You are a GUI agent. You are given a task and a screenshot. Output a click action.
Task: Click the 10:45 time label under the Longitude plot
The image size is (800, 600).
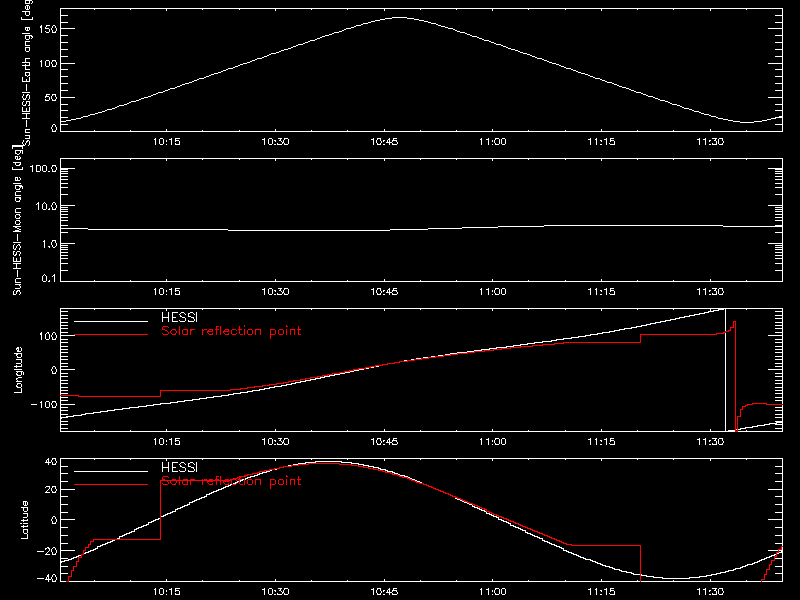point(384,441)
